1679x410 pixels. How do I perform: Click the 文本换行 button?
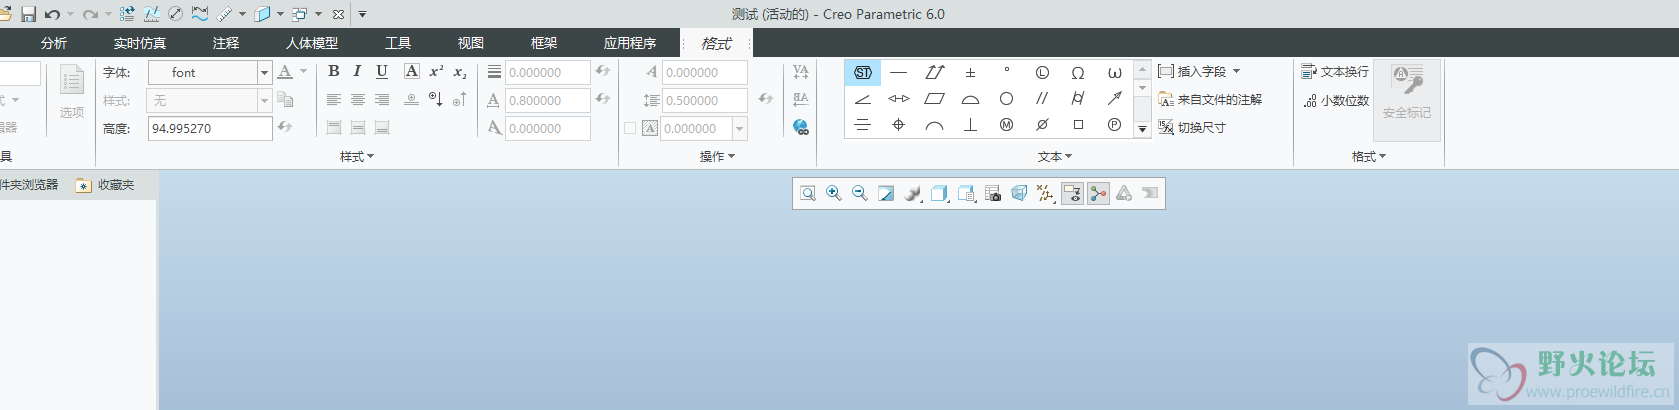pos(1335,72)
